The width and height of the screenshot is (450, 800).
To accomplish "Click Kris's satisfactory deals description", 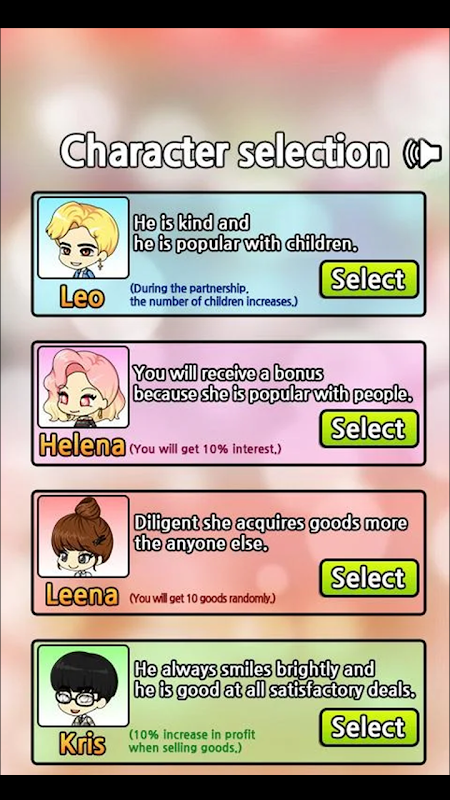I will pos(274,679).
